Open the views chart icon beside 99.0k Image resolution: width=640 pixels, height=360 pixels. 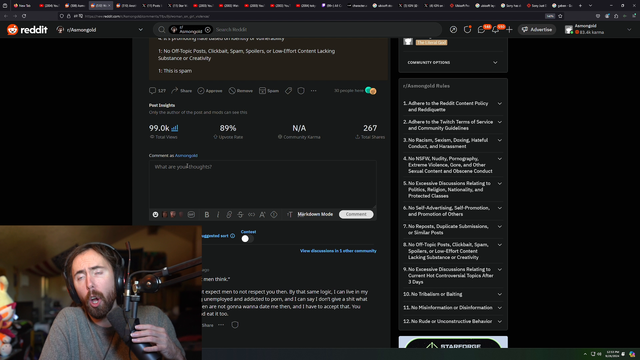[x=175, y=128]
